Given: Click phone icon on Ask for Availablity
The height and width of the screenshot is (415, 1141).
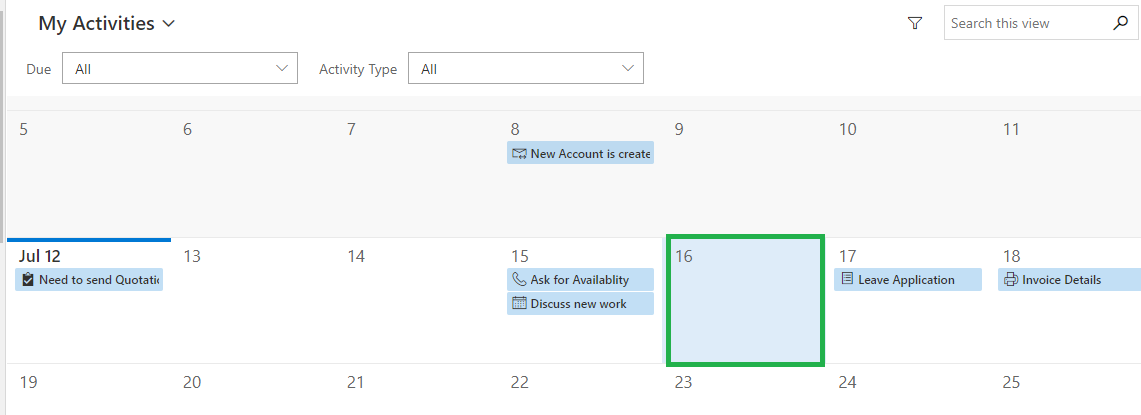Looking at the screenshot, I should (519, 280).
